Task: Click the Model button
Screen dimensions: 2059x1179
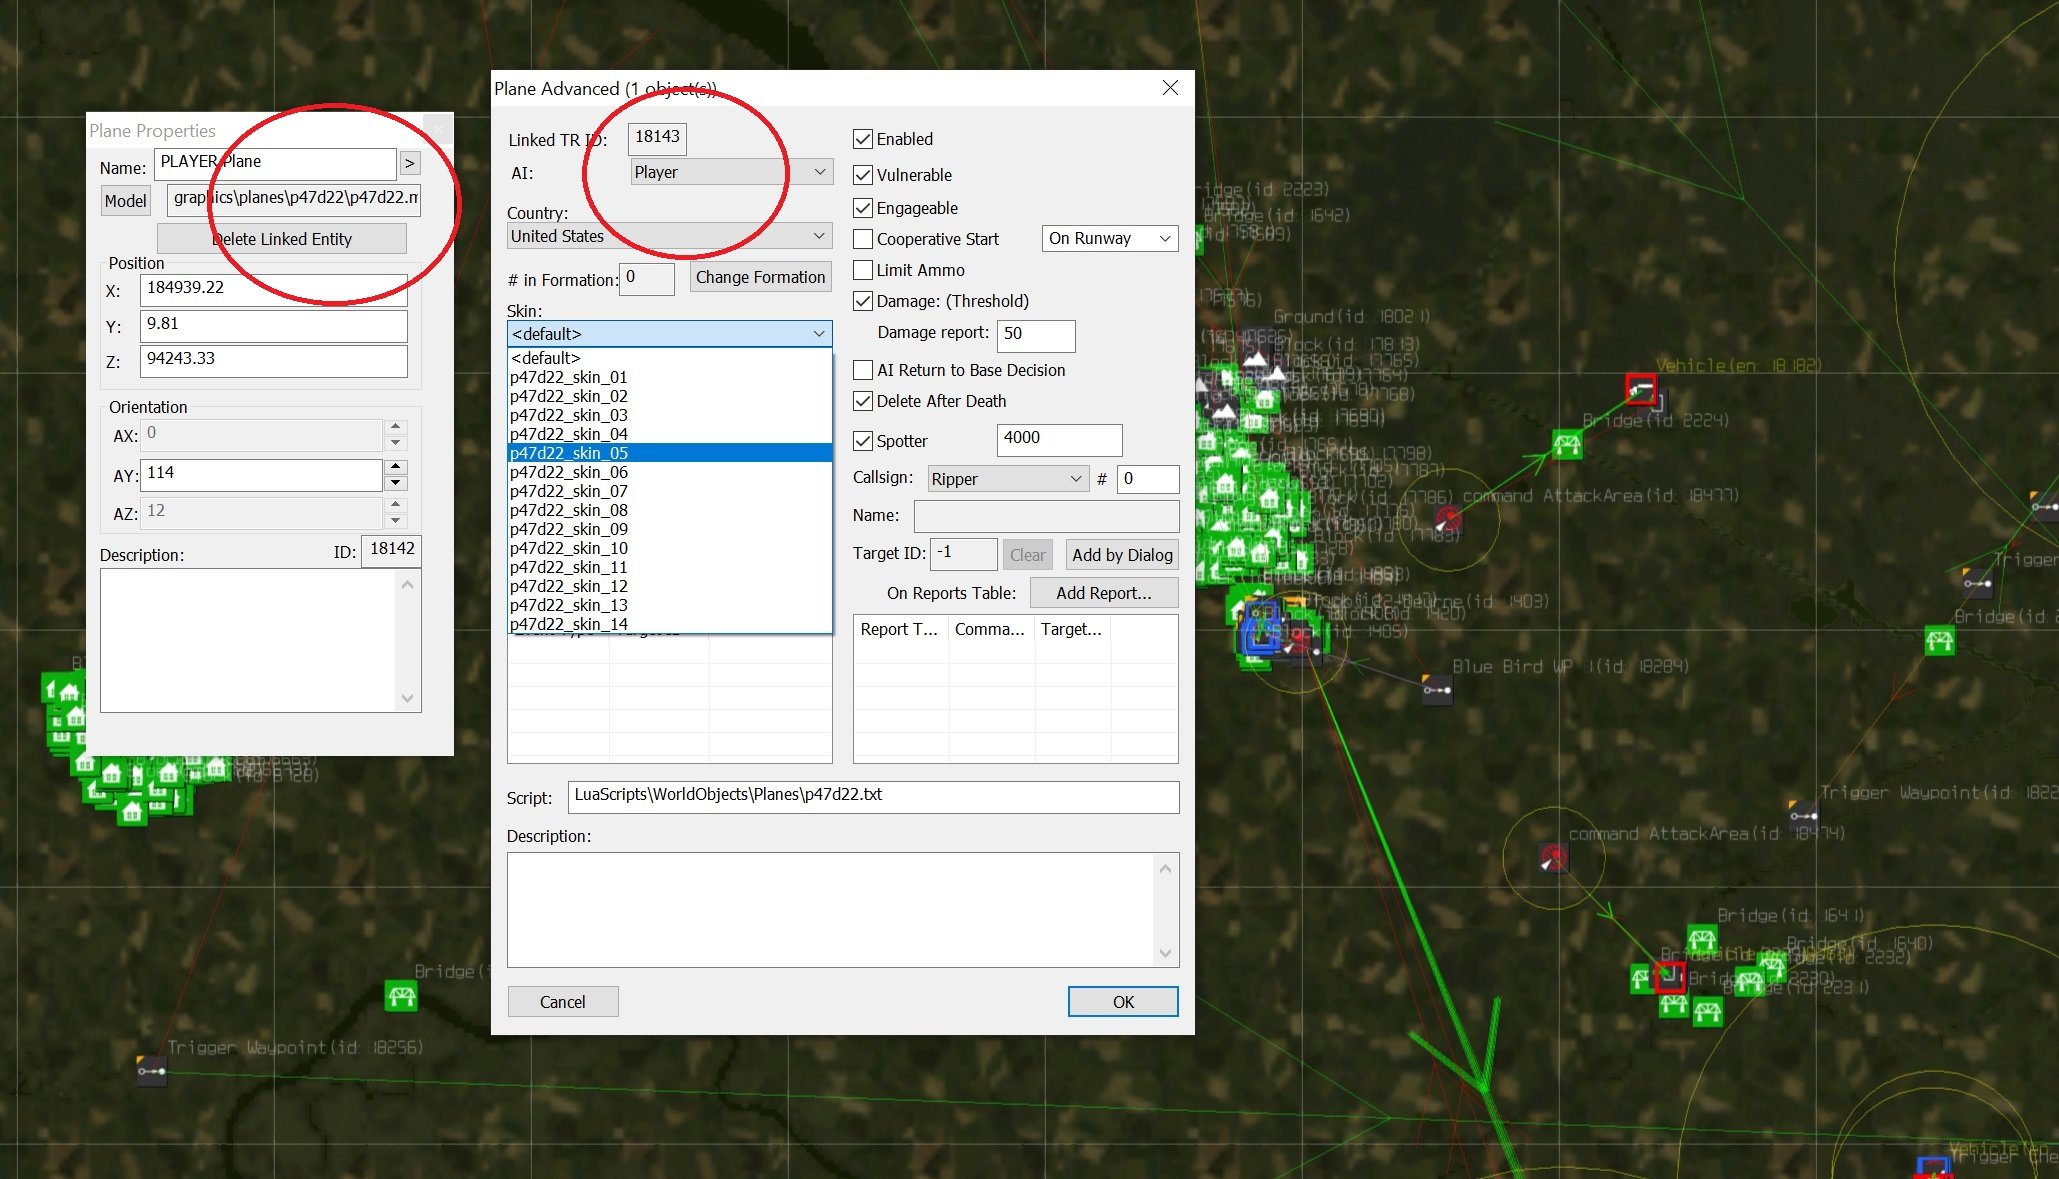Action: pos(125,201)
